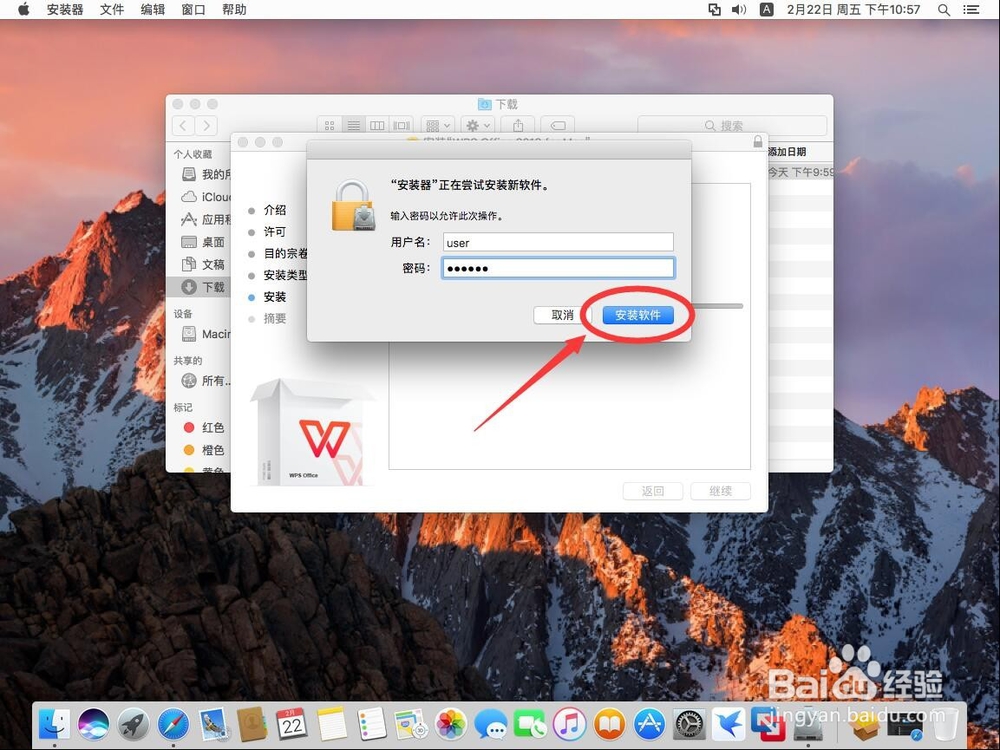Open Mail from the Dock

tap(213, 724)
